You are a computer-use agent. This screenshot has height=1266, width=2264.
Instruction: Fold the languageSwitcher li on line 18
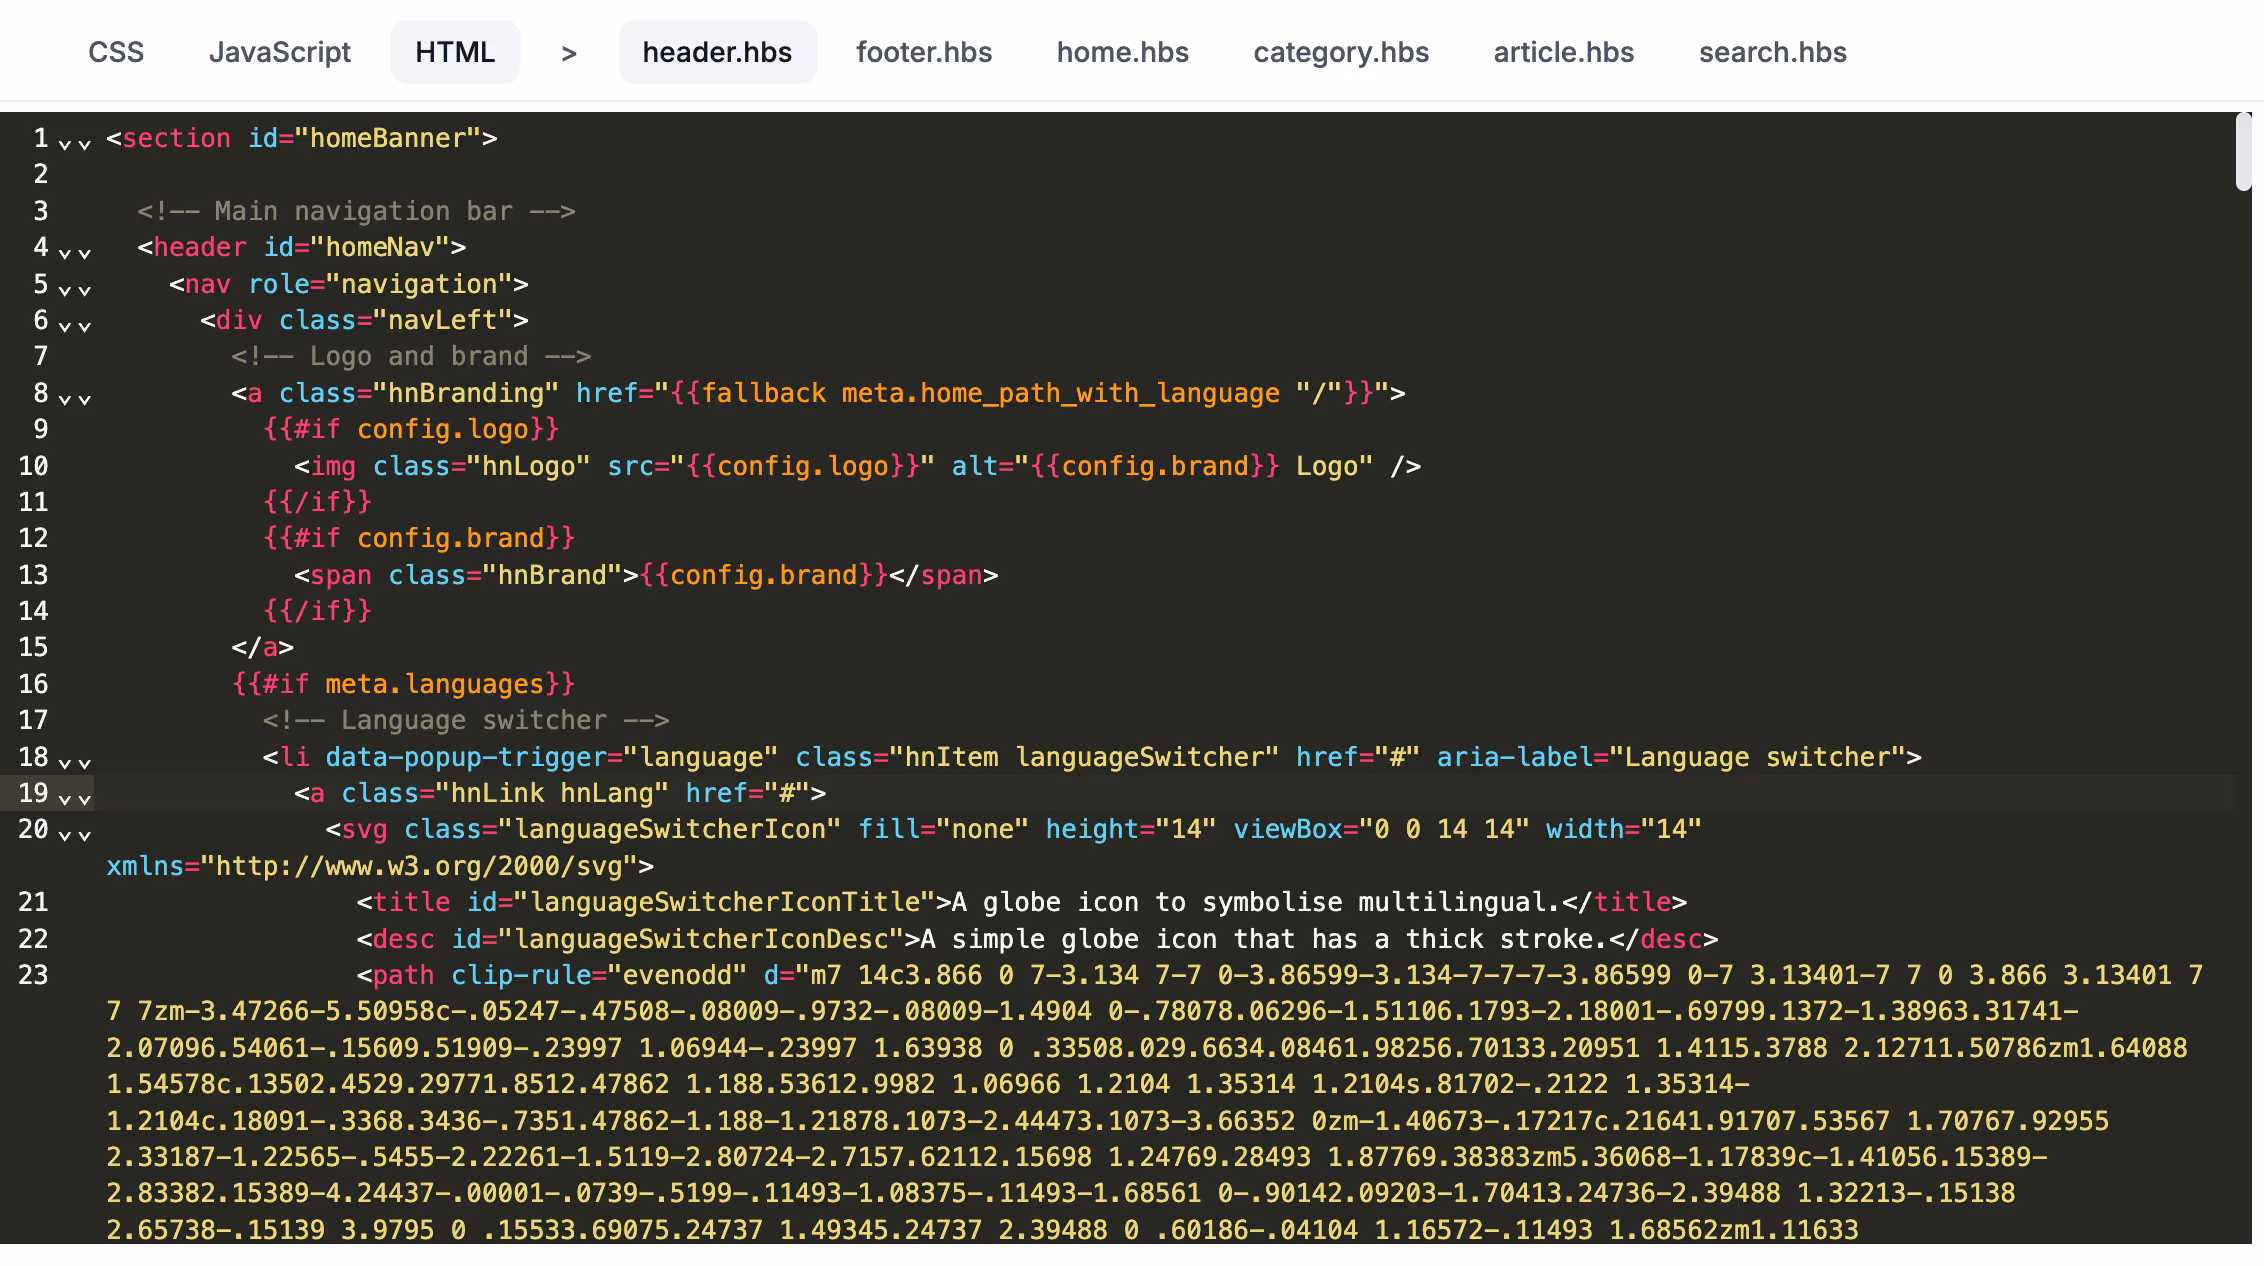[x=75, y=762]
